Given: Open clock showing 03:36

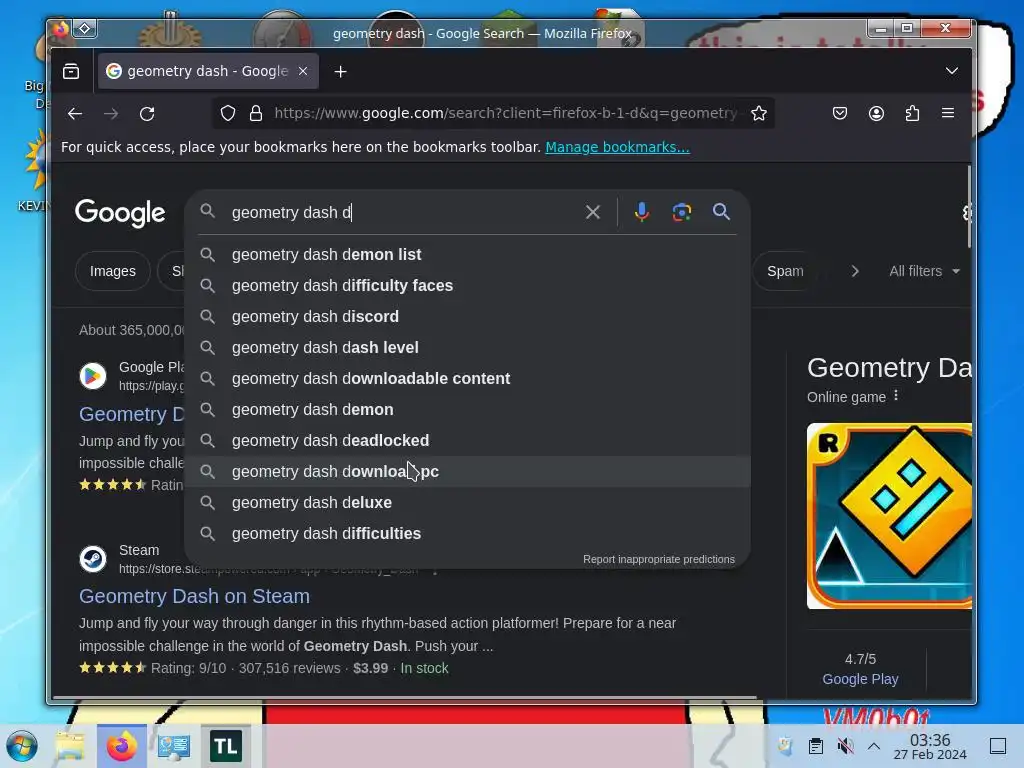Looking at the screenshot, I should click(x=930, y=746).
